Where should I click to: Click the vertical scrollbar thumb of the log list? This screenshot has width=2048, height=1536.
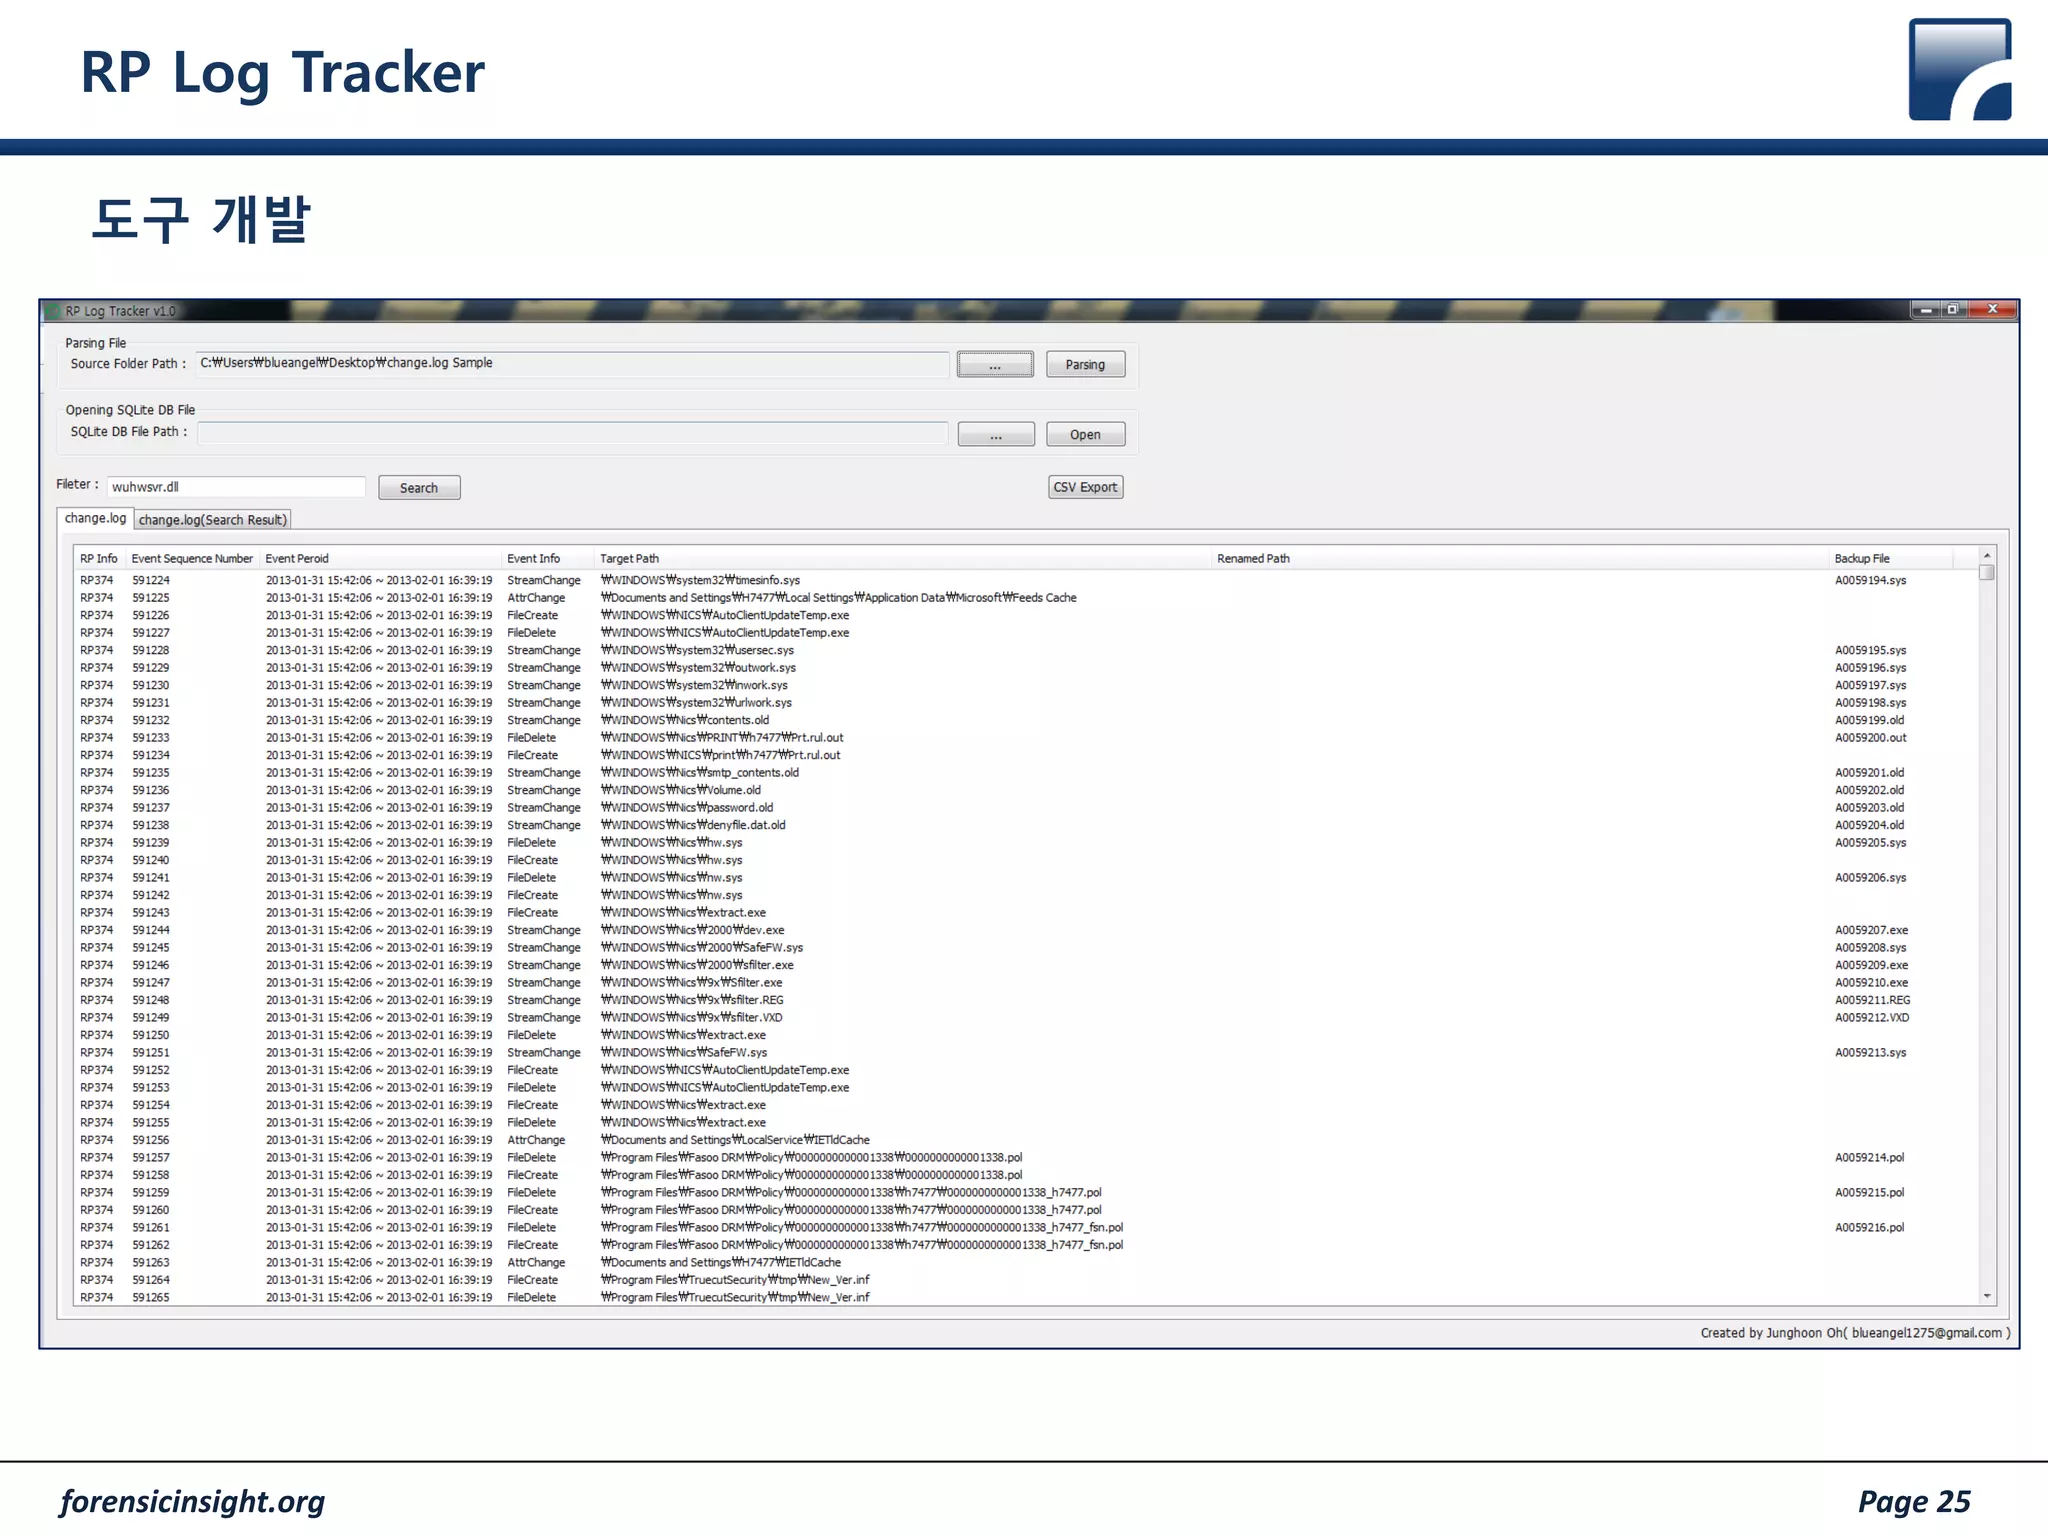1987,573
